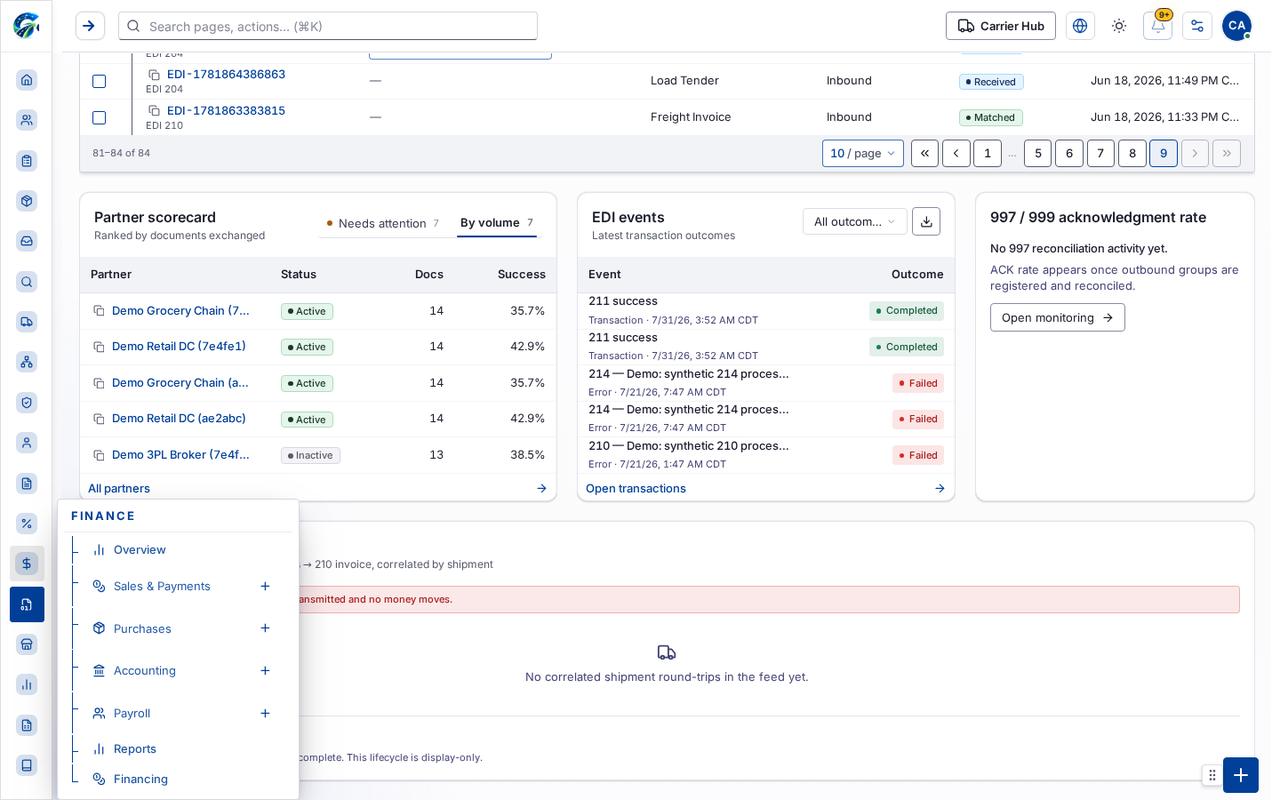Expand the Accounting submenu
The width and height of the screenshot is (1280, 800).
coord(265,671)
